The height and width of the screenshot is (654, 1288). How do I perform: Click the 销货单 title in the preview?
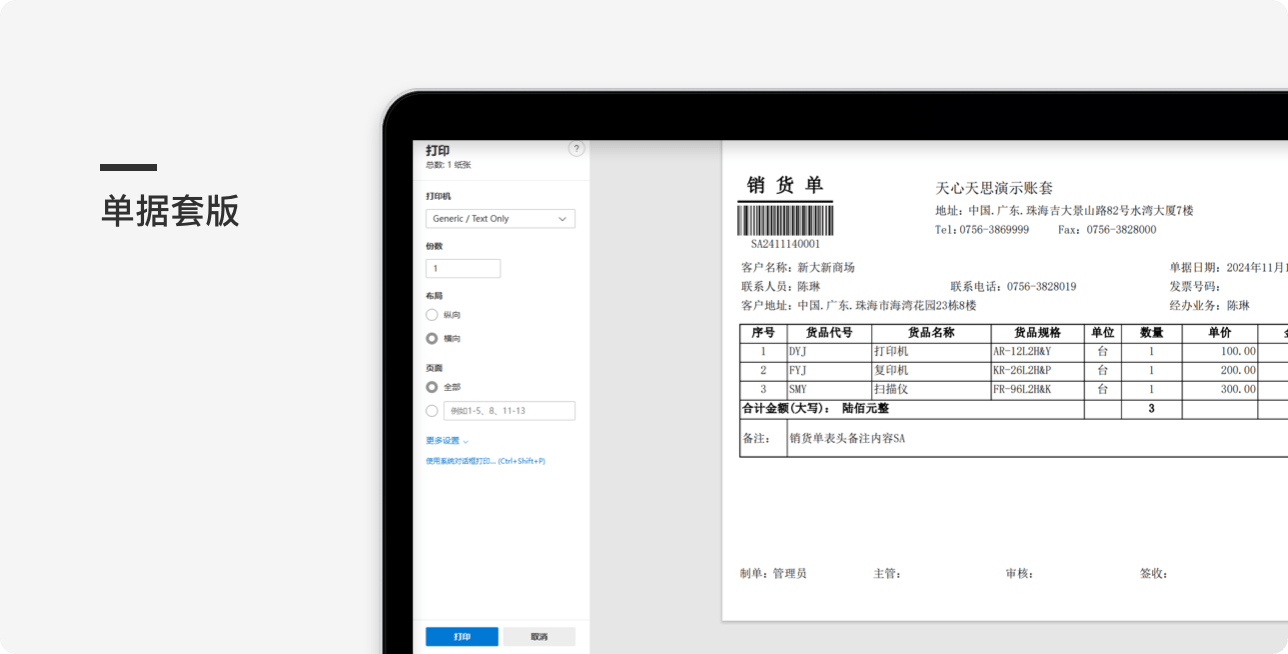[x=785, y=185]
